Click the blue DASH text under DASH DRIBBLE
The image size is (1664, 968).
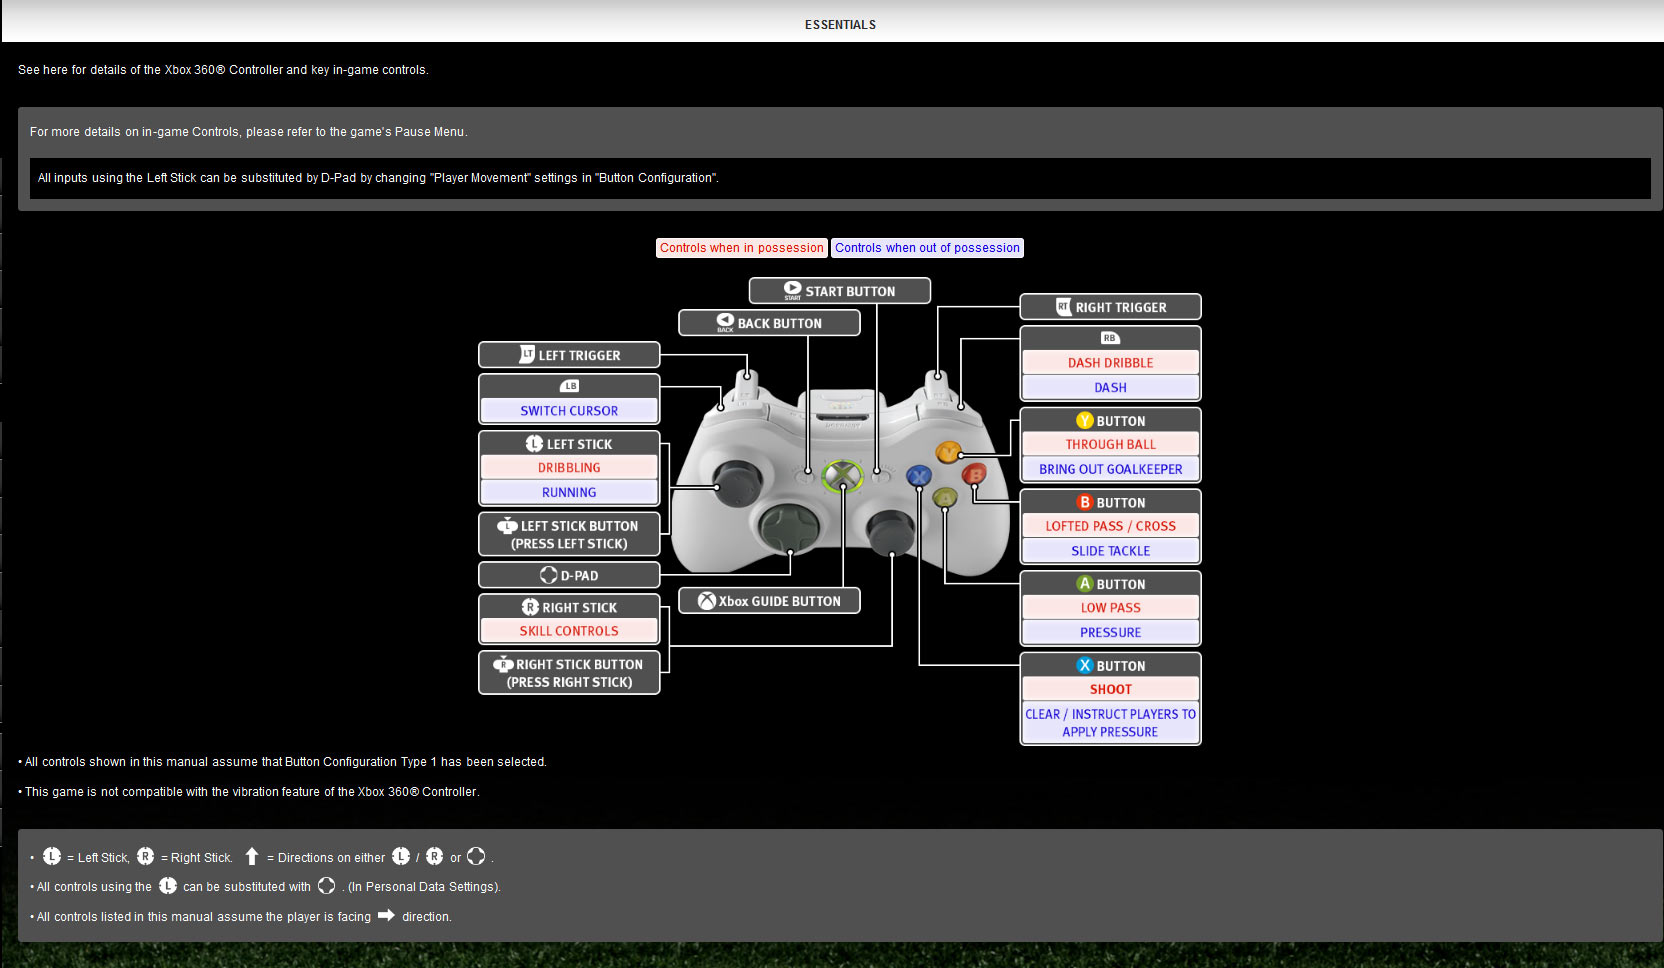1110,388
